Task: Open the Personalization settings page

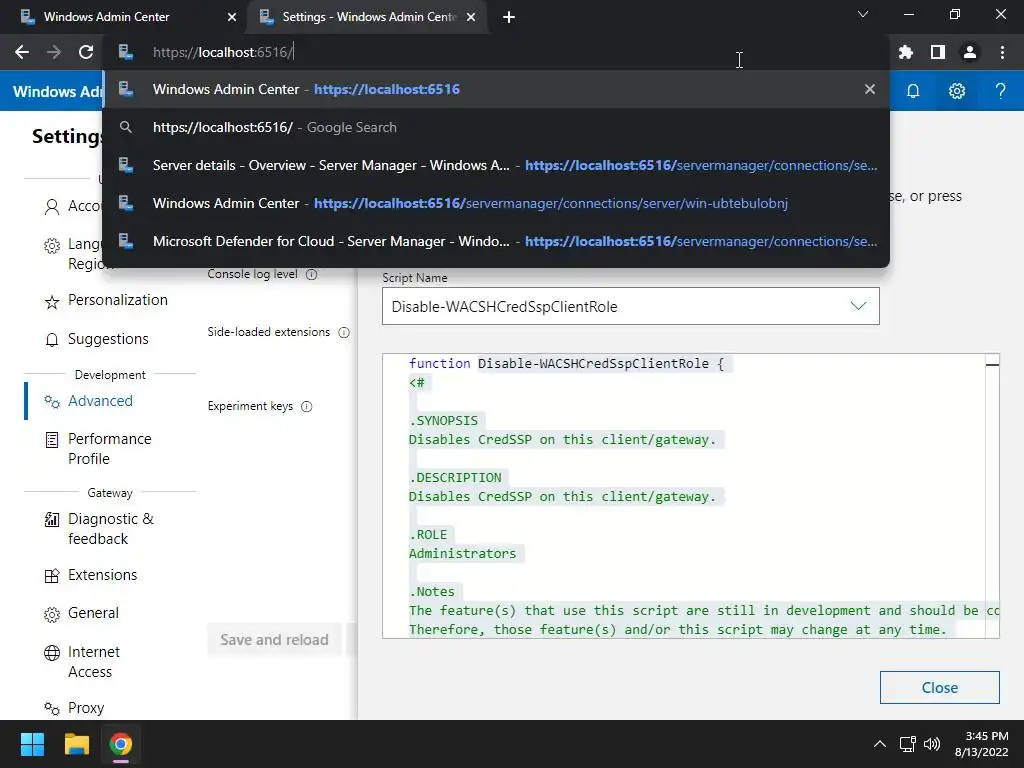Action: (118, 300)
